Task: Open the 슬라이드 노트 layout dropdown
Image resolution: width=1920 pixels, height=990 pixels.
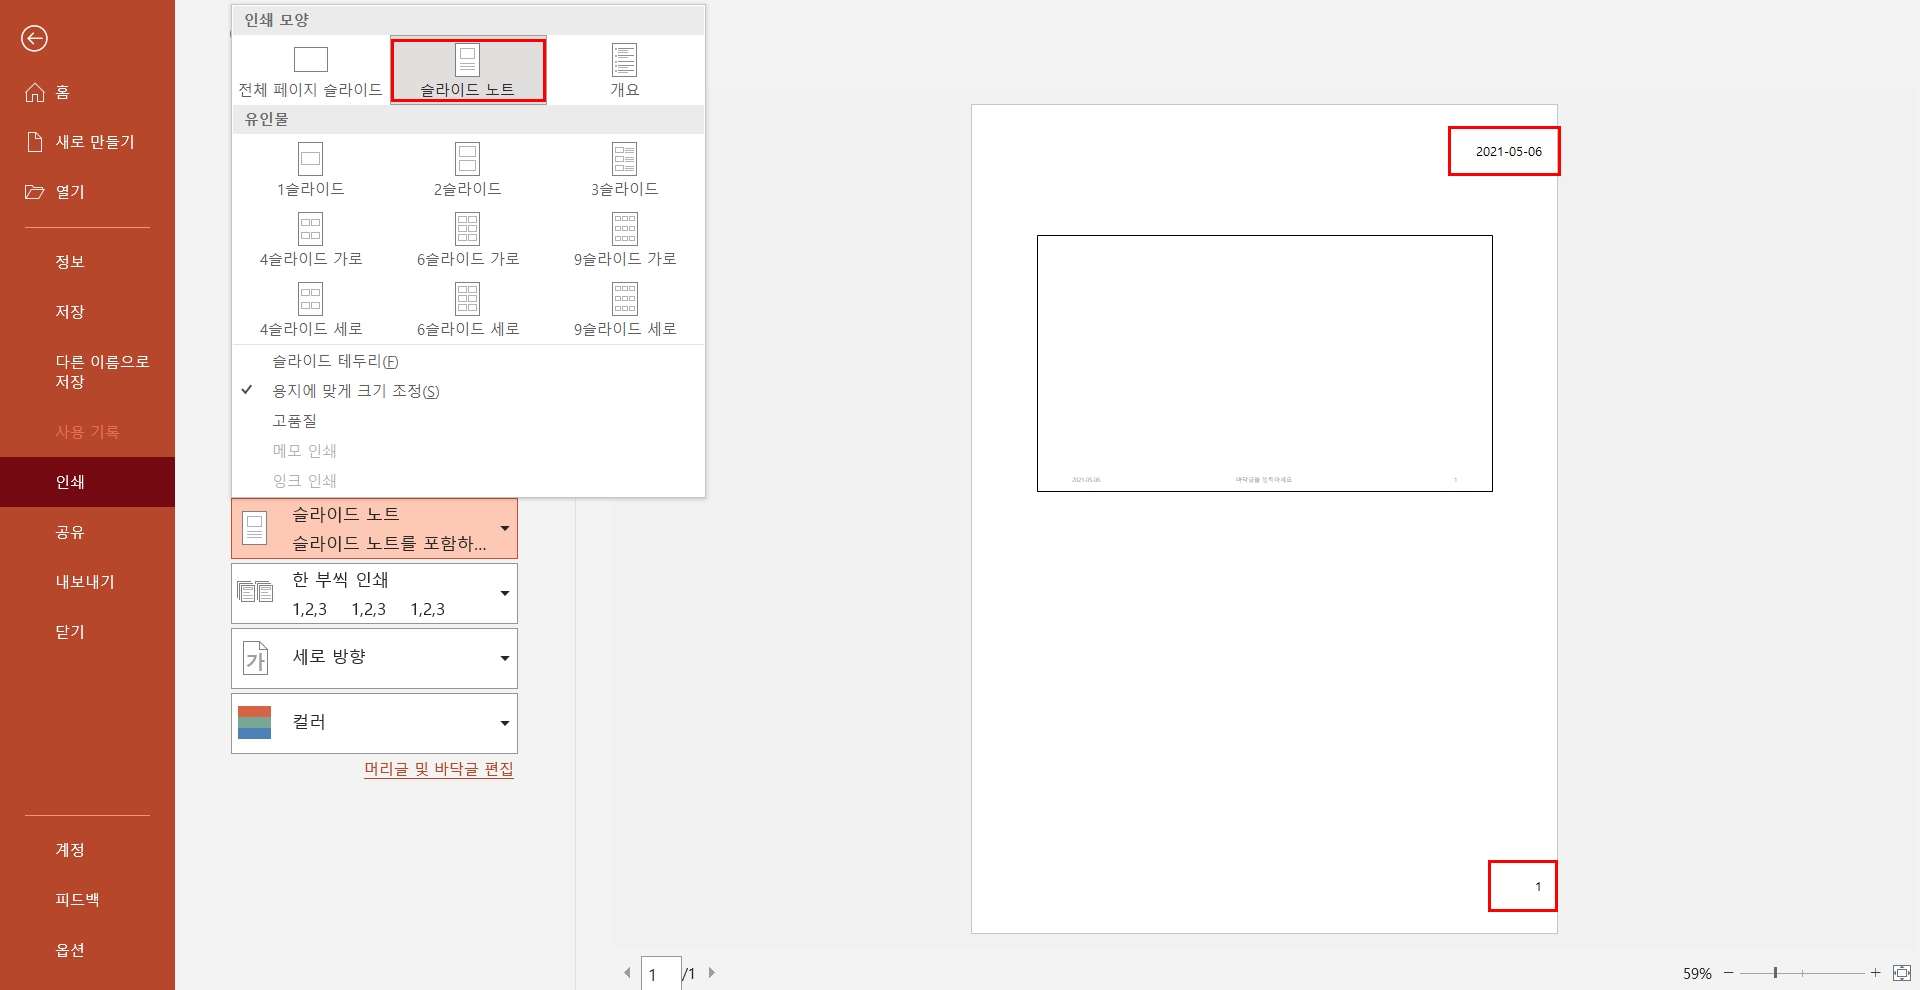Action: (x=374, y=528)
